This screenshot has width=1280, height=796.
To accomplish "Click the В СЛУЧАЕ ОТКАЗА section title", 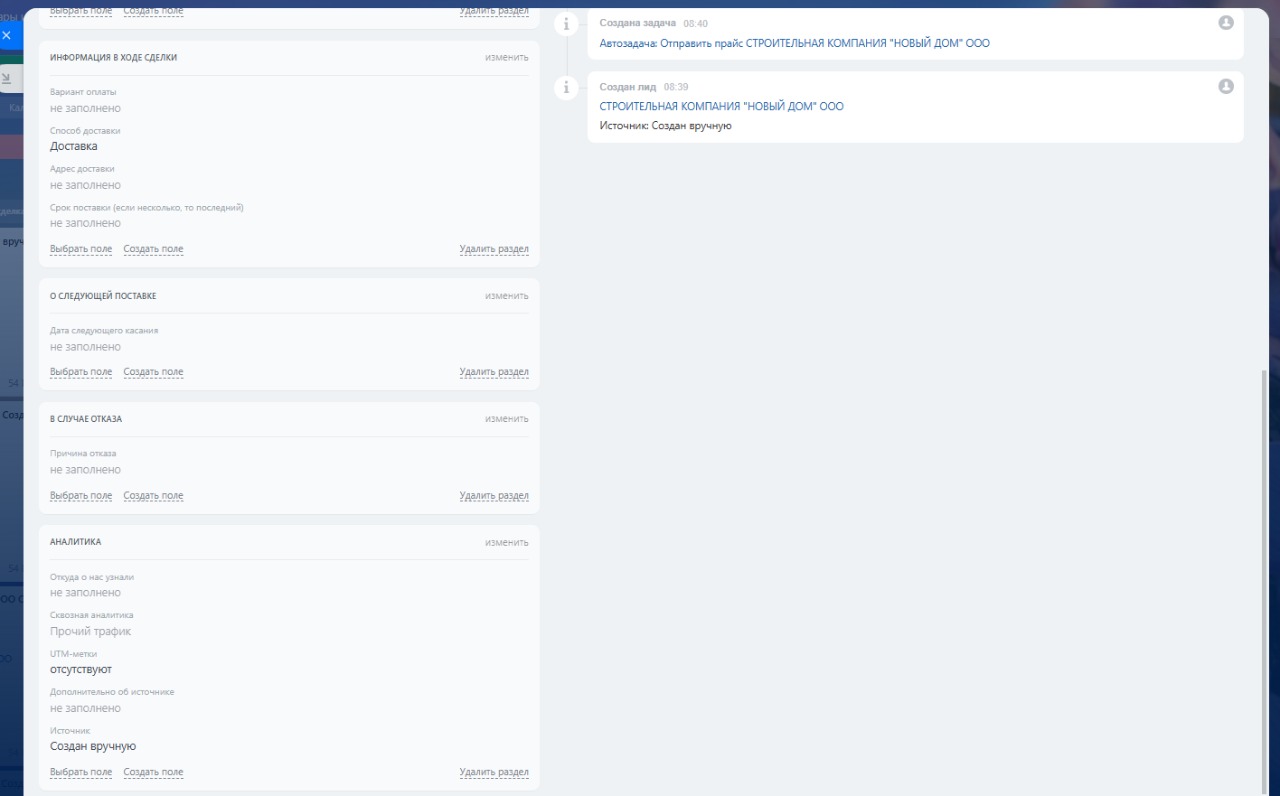I will click(86, 419).
